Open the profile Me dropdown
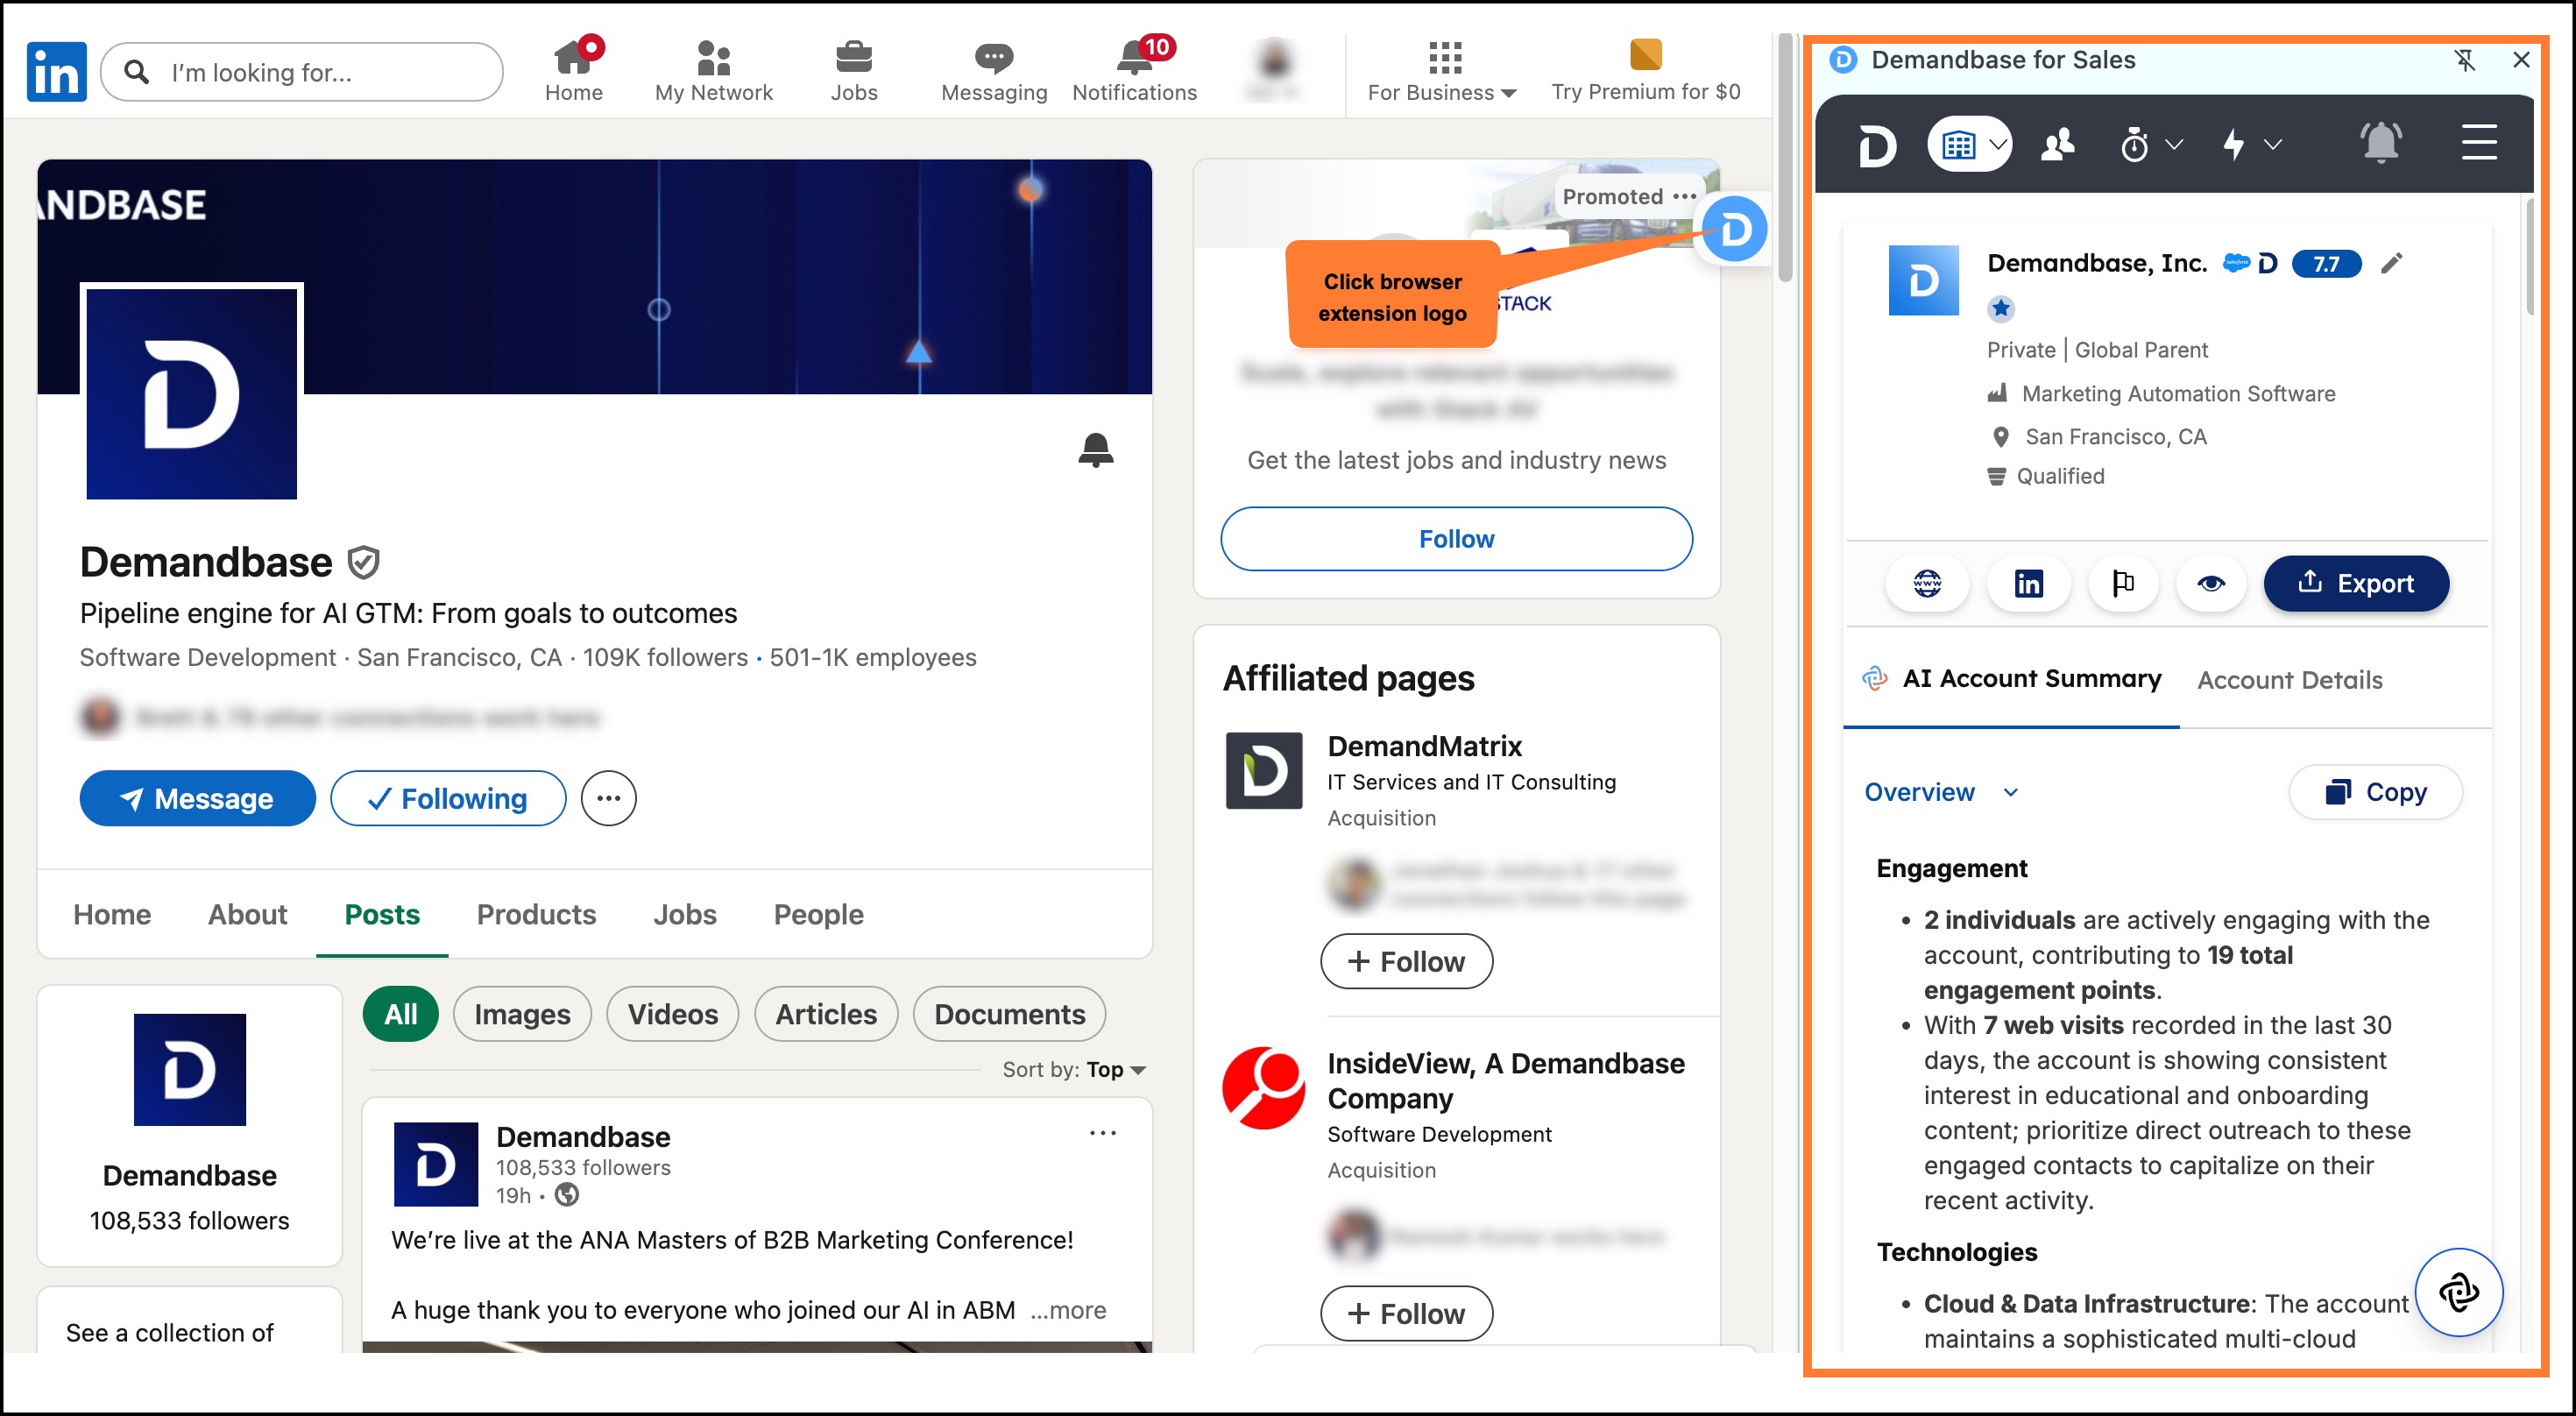2576x1416 pixels. (x=1273, y=70)
